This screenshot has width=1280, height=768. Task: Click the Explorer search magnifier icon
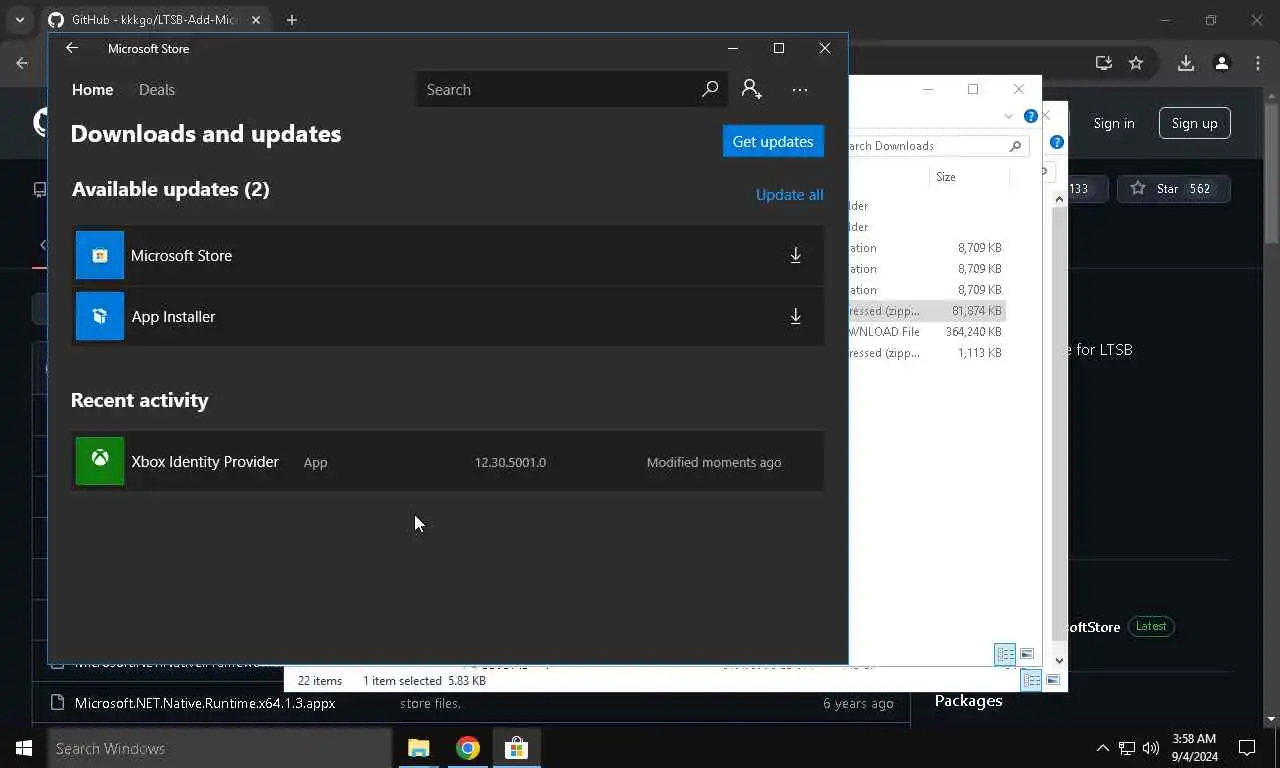[1015, 146]
